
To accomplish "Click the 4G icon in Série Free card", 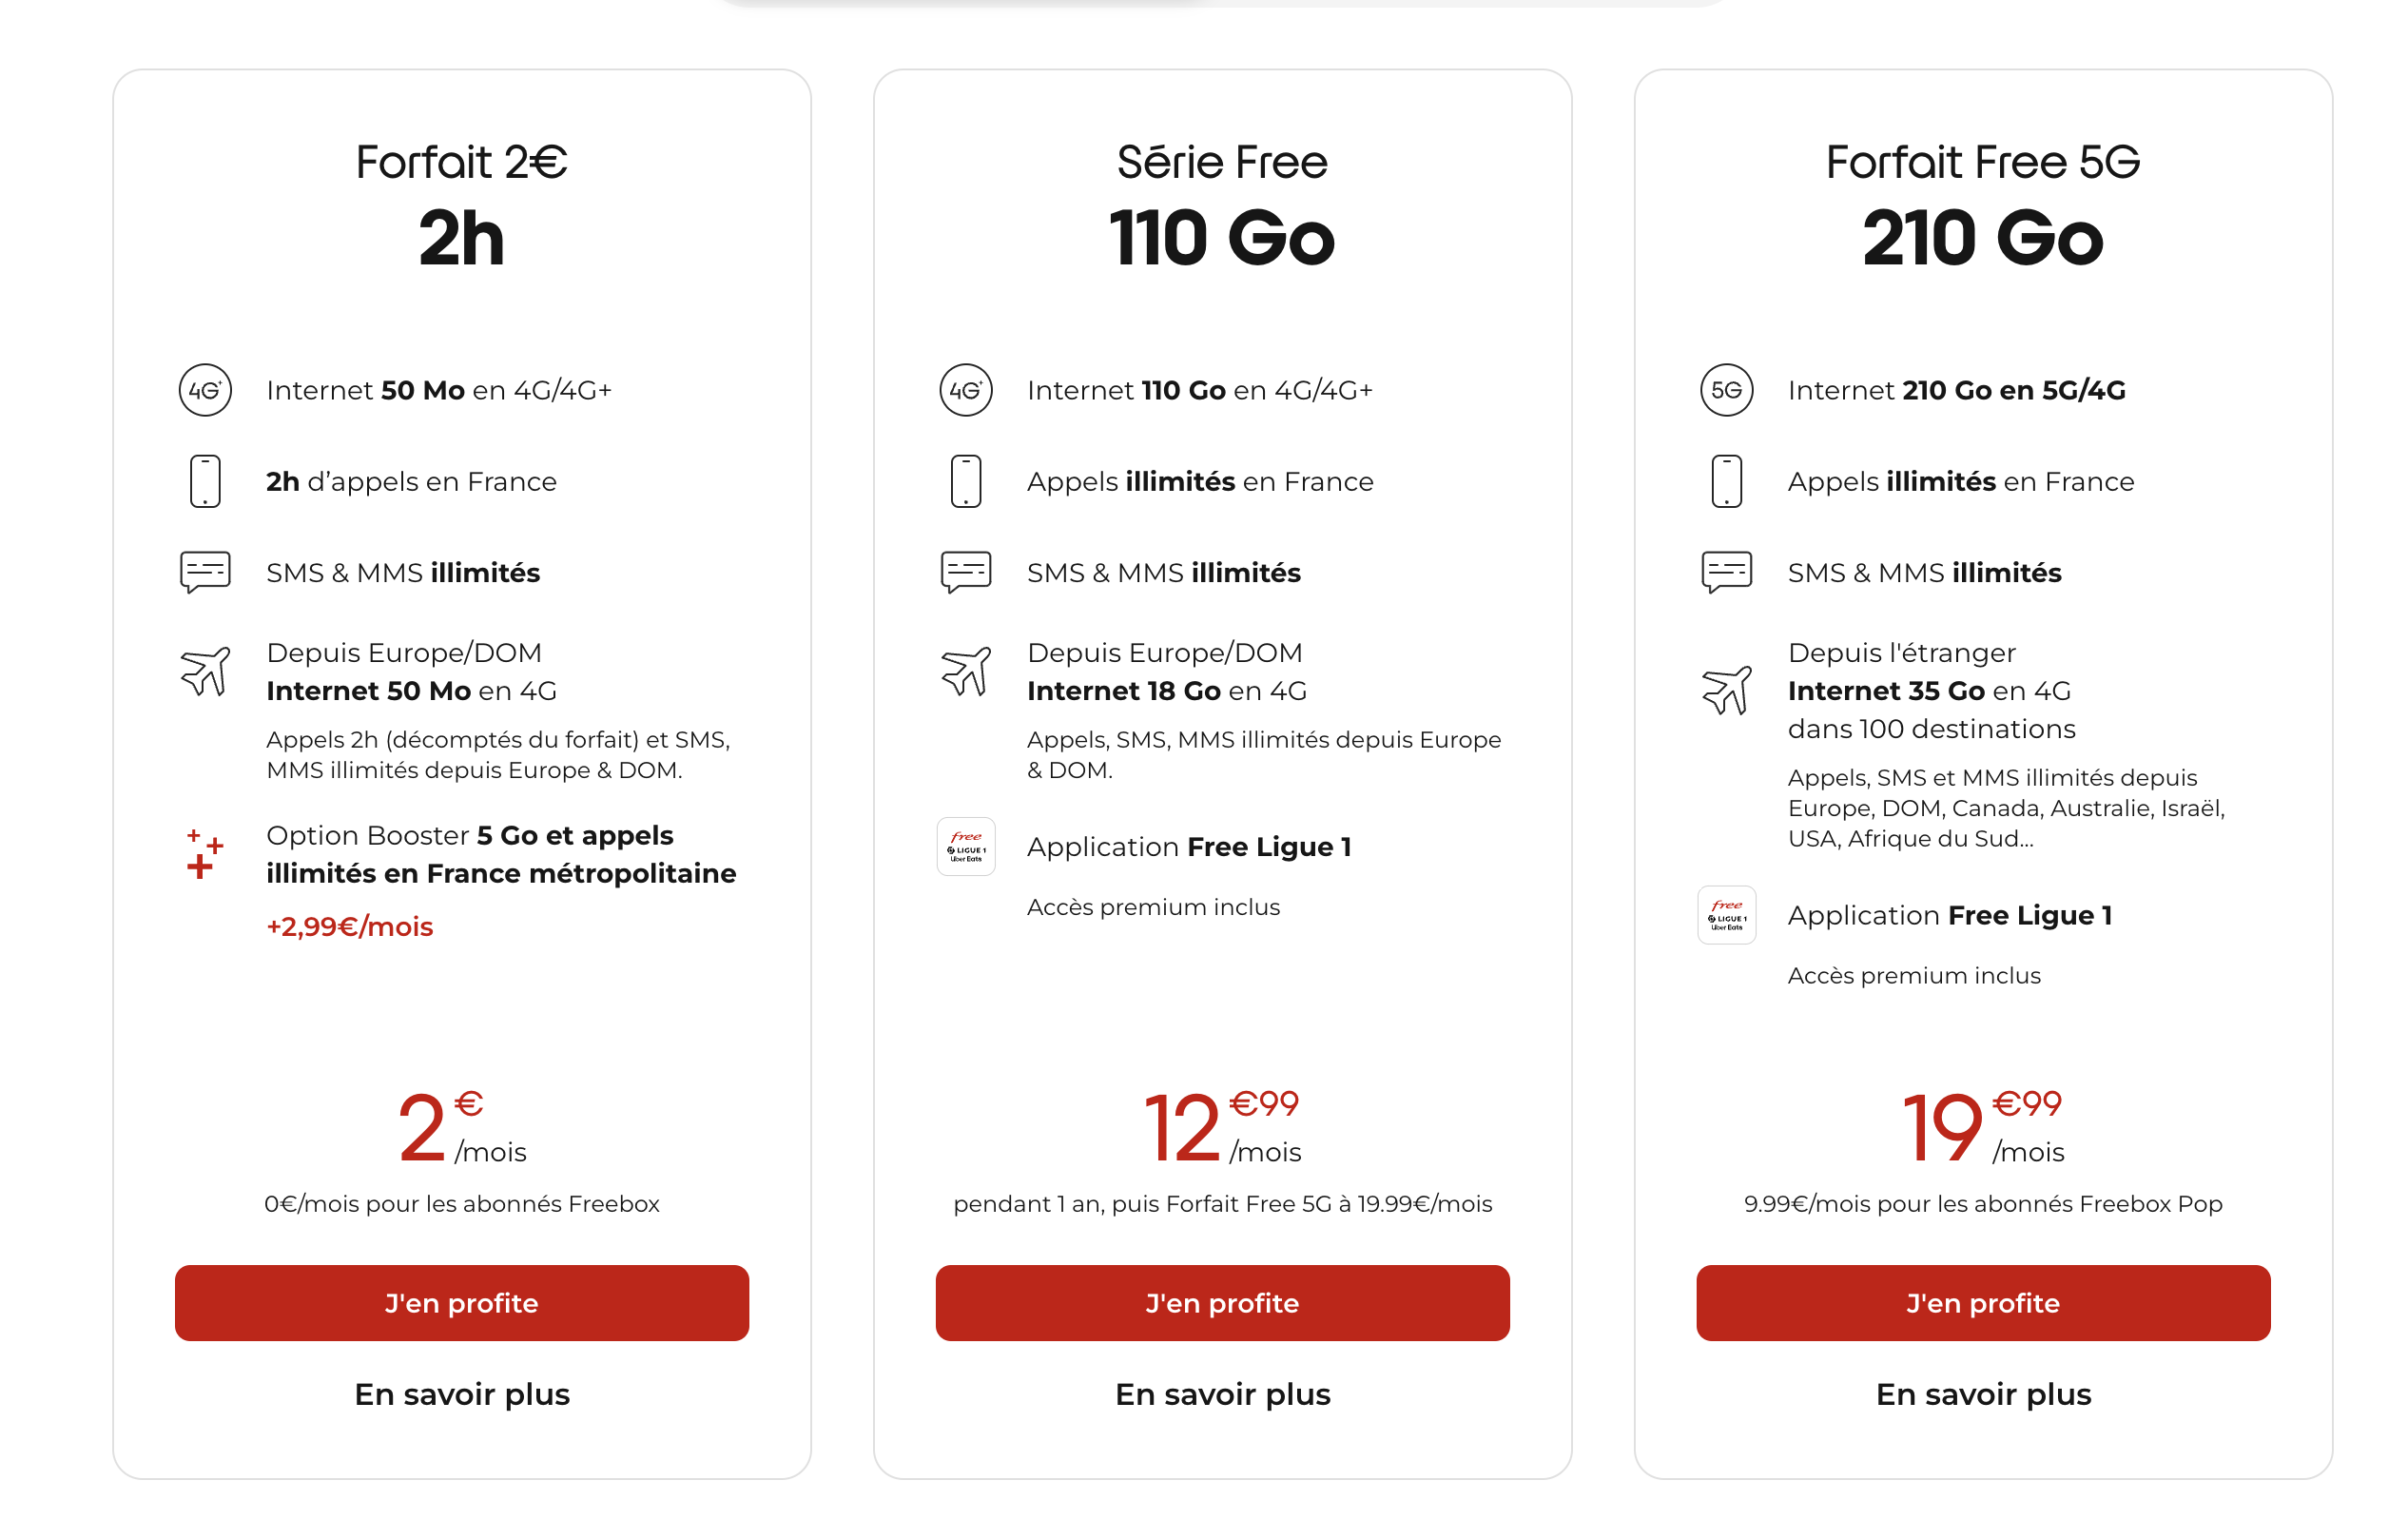I will click(x=966, y=390).
